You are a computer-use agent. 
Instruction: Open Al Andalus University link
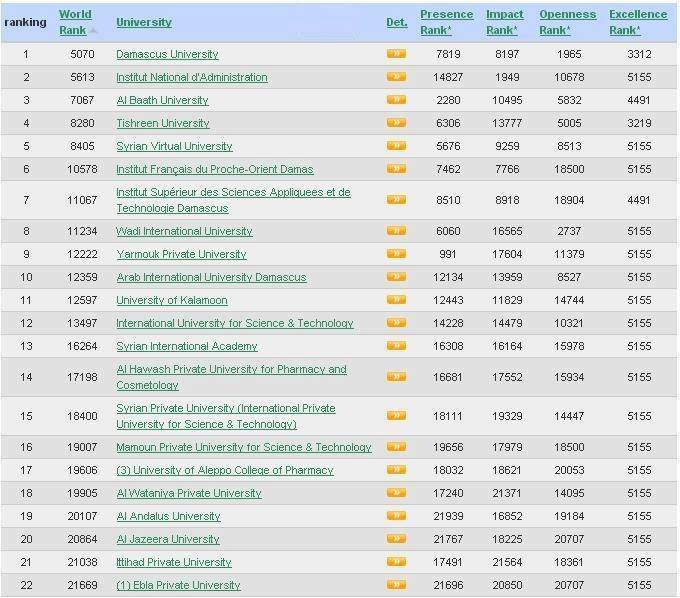(x=168, y=516)
